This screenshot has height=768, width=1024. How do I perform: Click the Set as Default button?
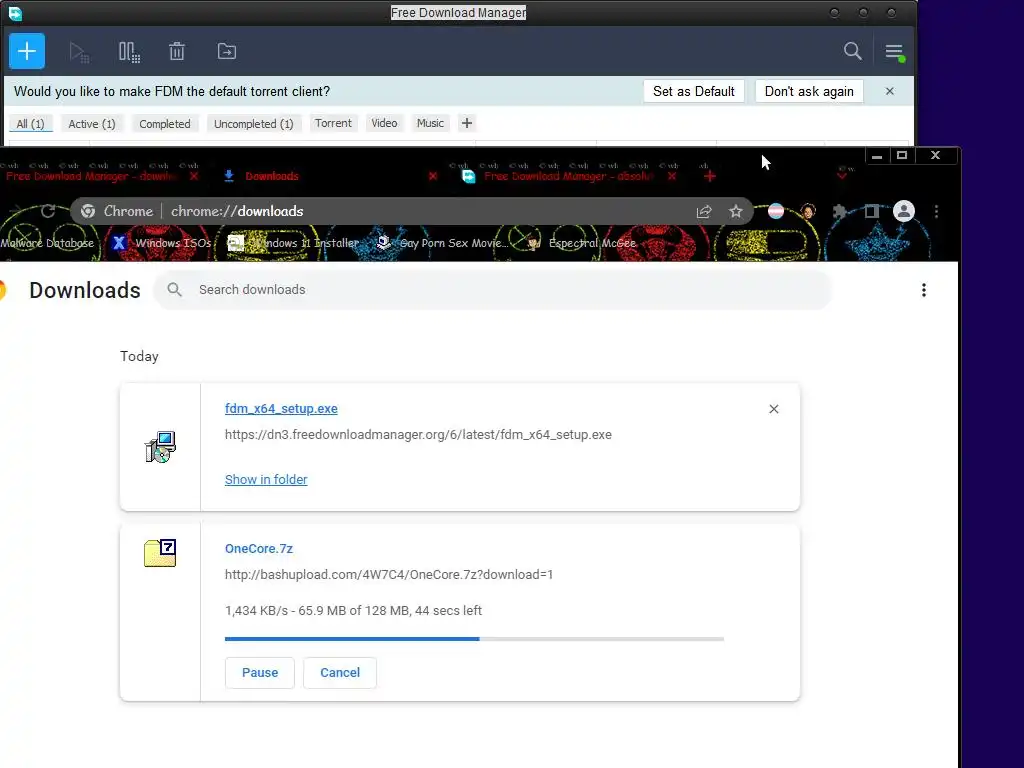pos(694,91)
